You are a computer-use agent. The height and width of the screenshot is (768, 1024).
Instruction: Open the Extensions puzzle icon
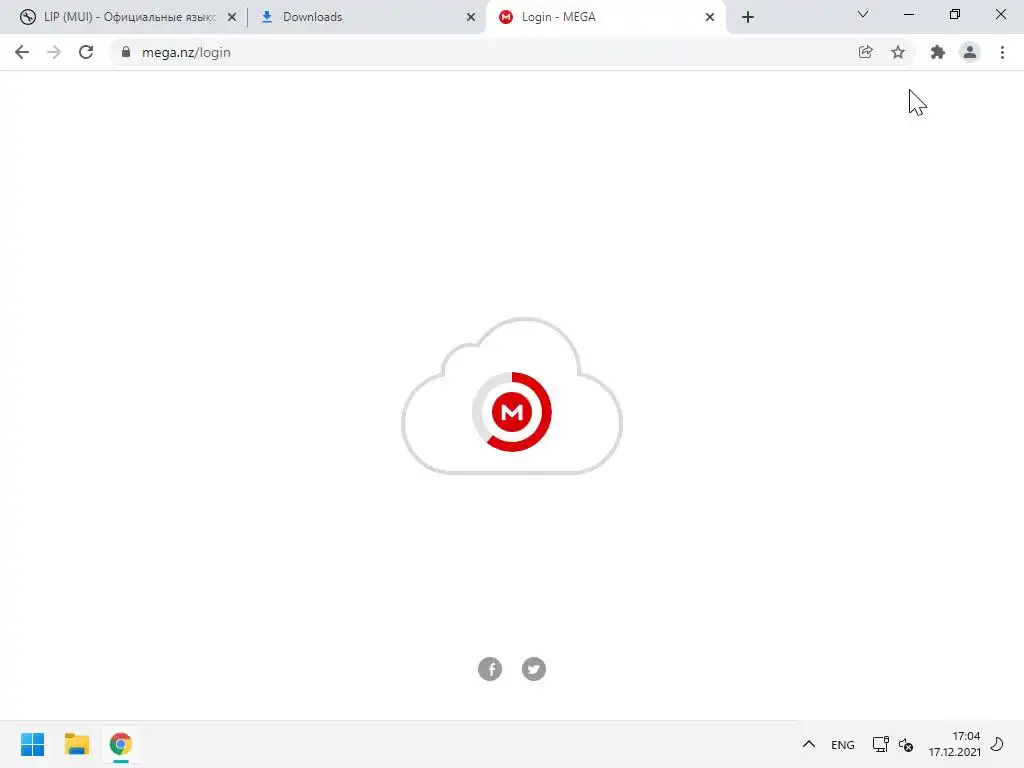point(938,52)
